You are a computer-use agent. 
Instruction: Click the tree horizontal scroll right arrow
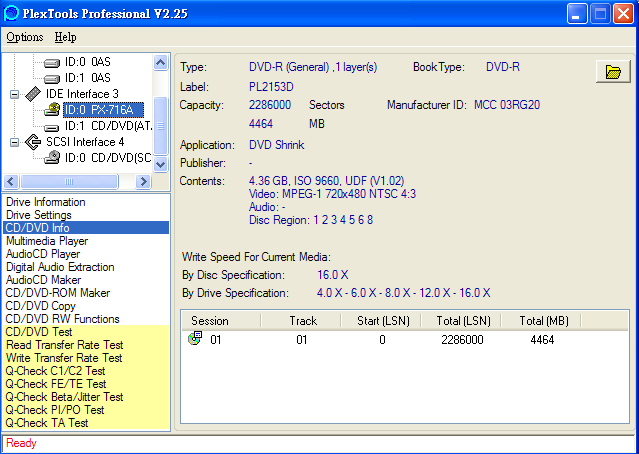pos(143,181)
